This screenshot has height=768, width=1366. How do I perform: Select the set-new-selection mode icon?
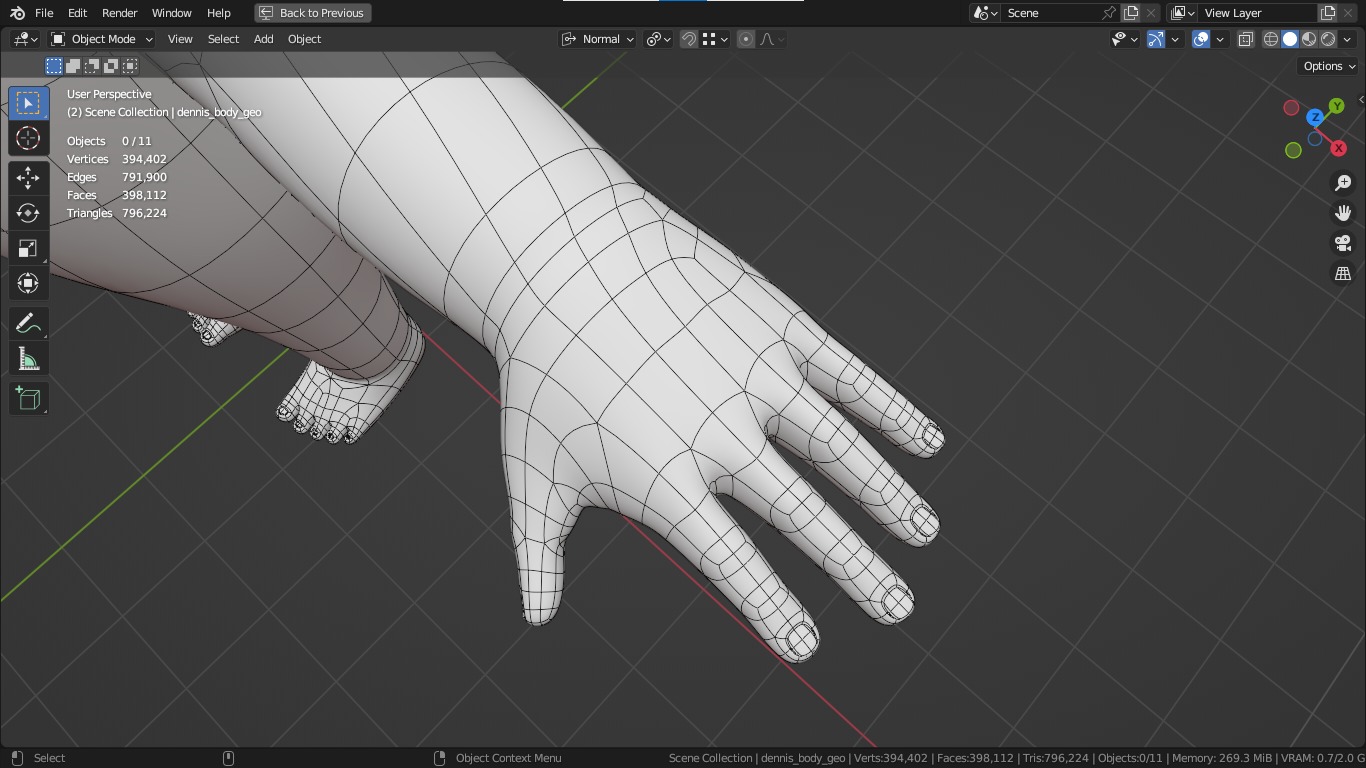(54, 66)
